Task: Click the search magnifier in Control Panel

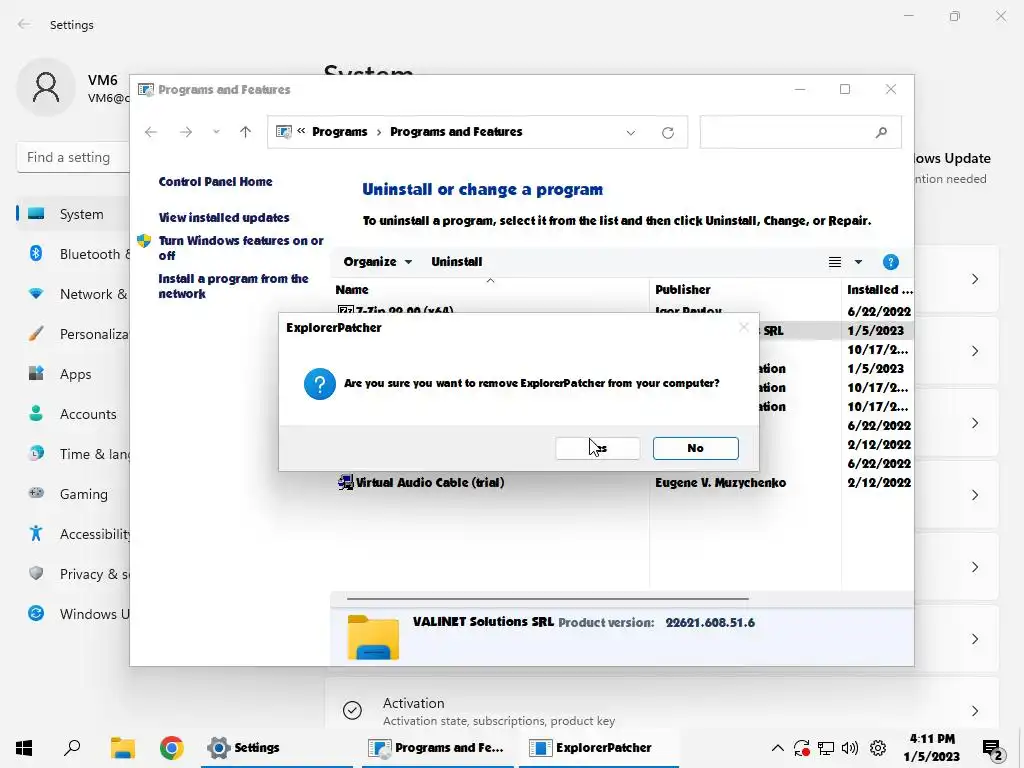Action: [882, 133]
